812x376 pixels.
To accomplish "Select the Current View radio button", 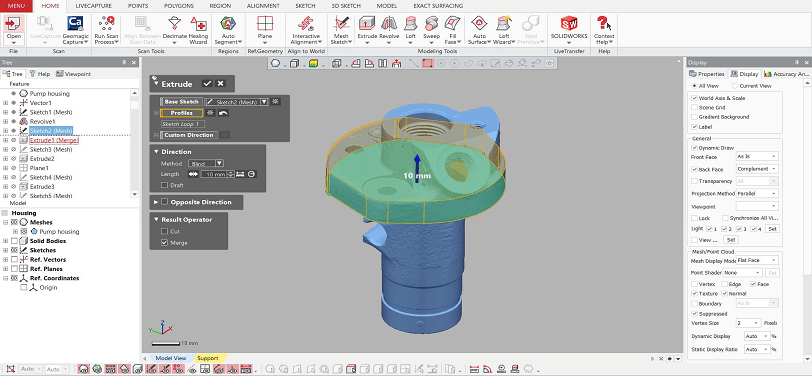I will pos(735,86).
